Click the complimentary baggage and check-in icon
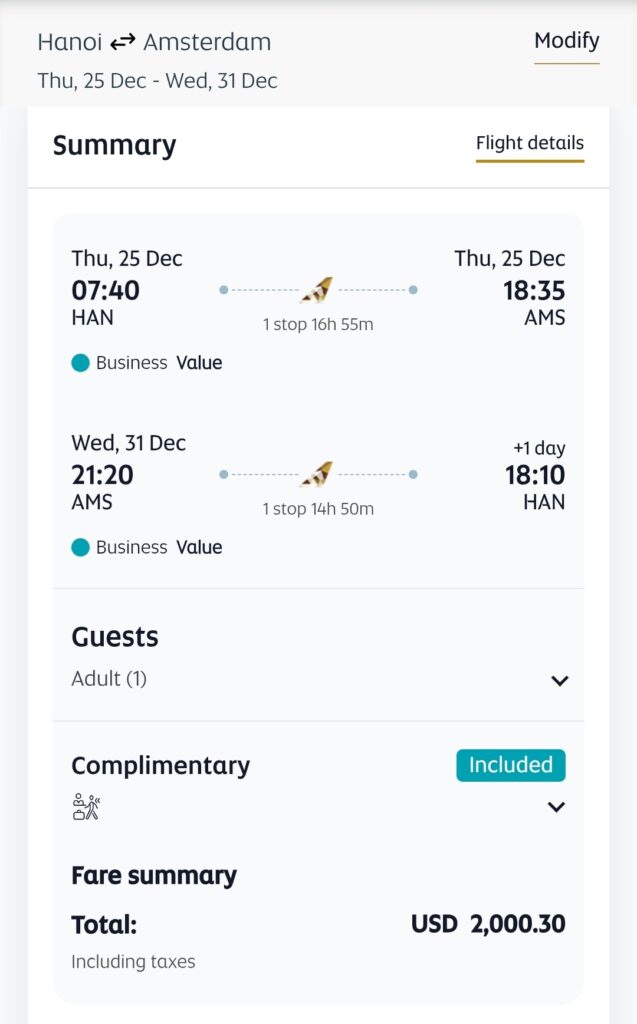This screenshot has width=637, height=1024. [87, 806]
